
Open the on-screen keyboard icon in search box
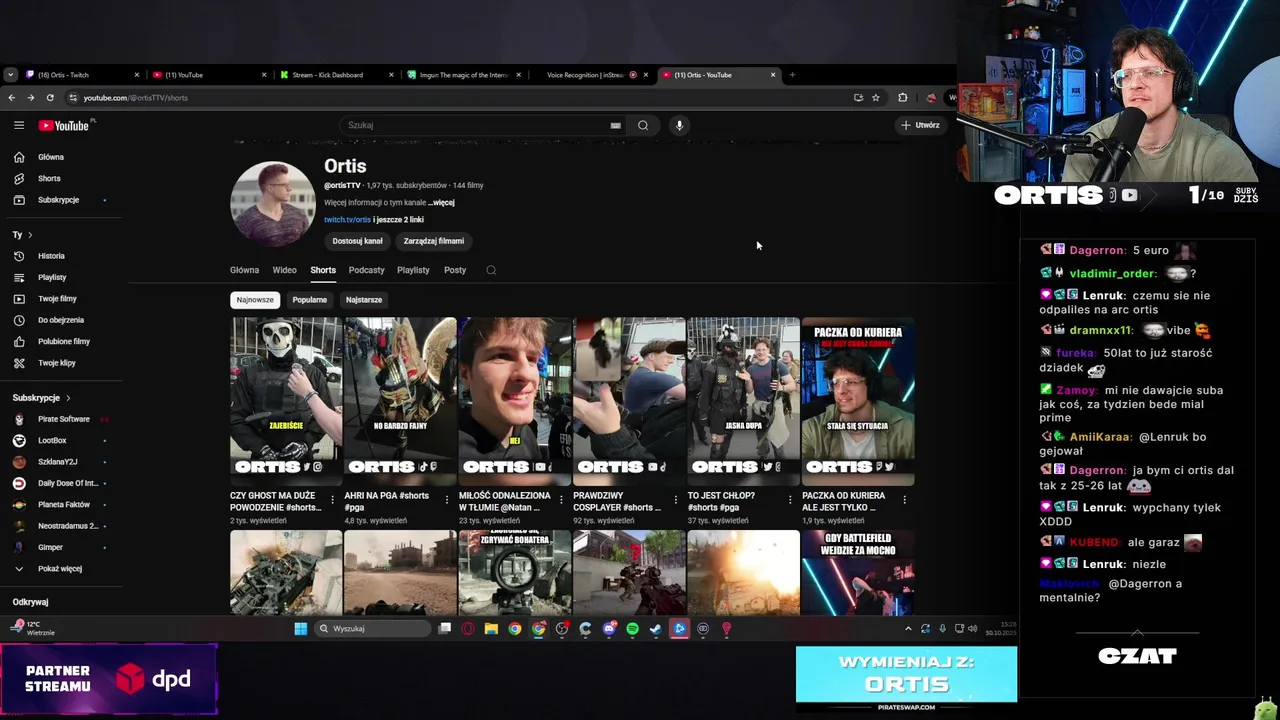click(615, 125)
